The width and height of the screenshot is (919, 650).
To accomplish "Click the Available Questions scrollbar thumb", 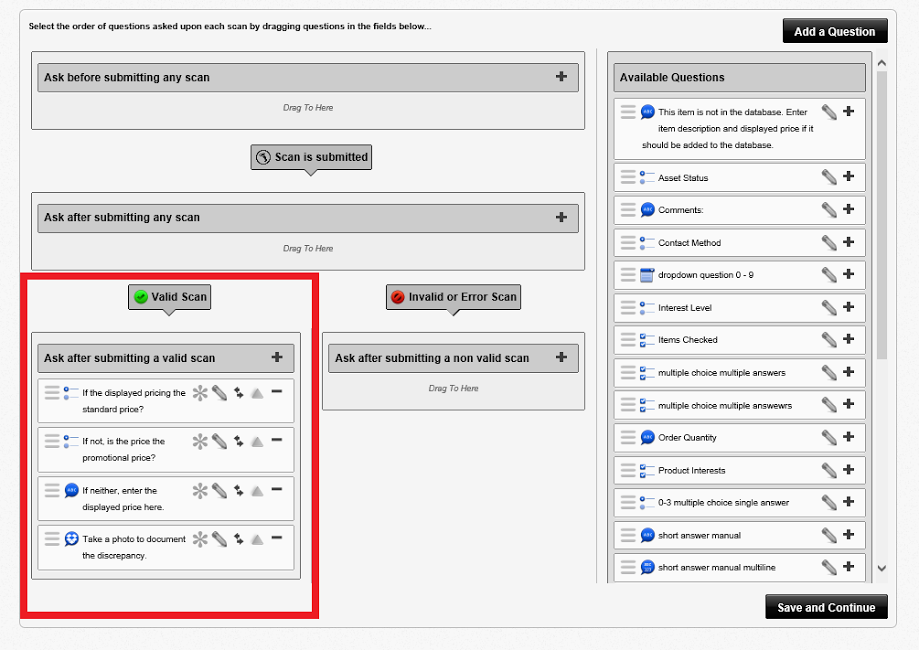I will click(881, 215).
